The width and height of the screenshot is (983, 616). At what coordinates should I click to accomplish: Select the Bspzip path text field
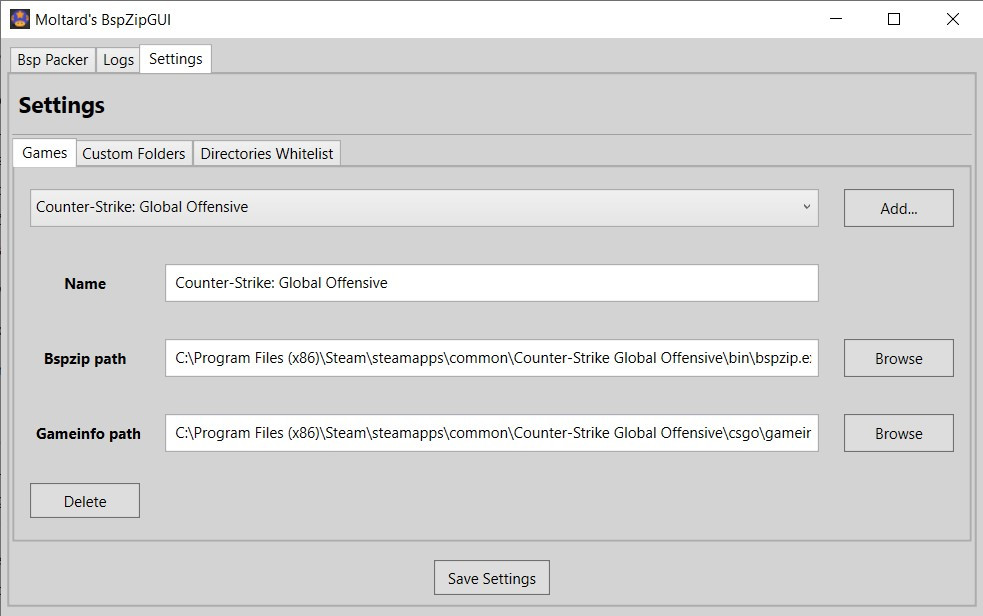491,358
